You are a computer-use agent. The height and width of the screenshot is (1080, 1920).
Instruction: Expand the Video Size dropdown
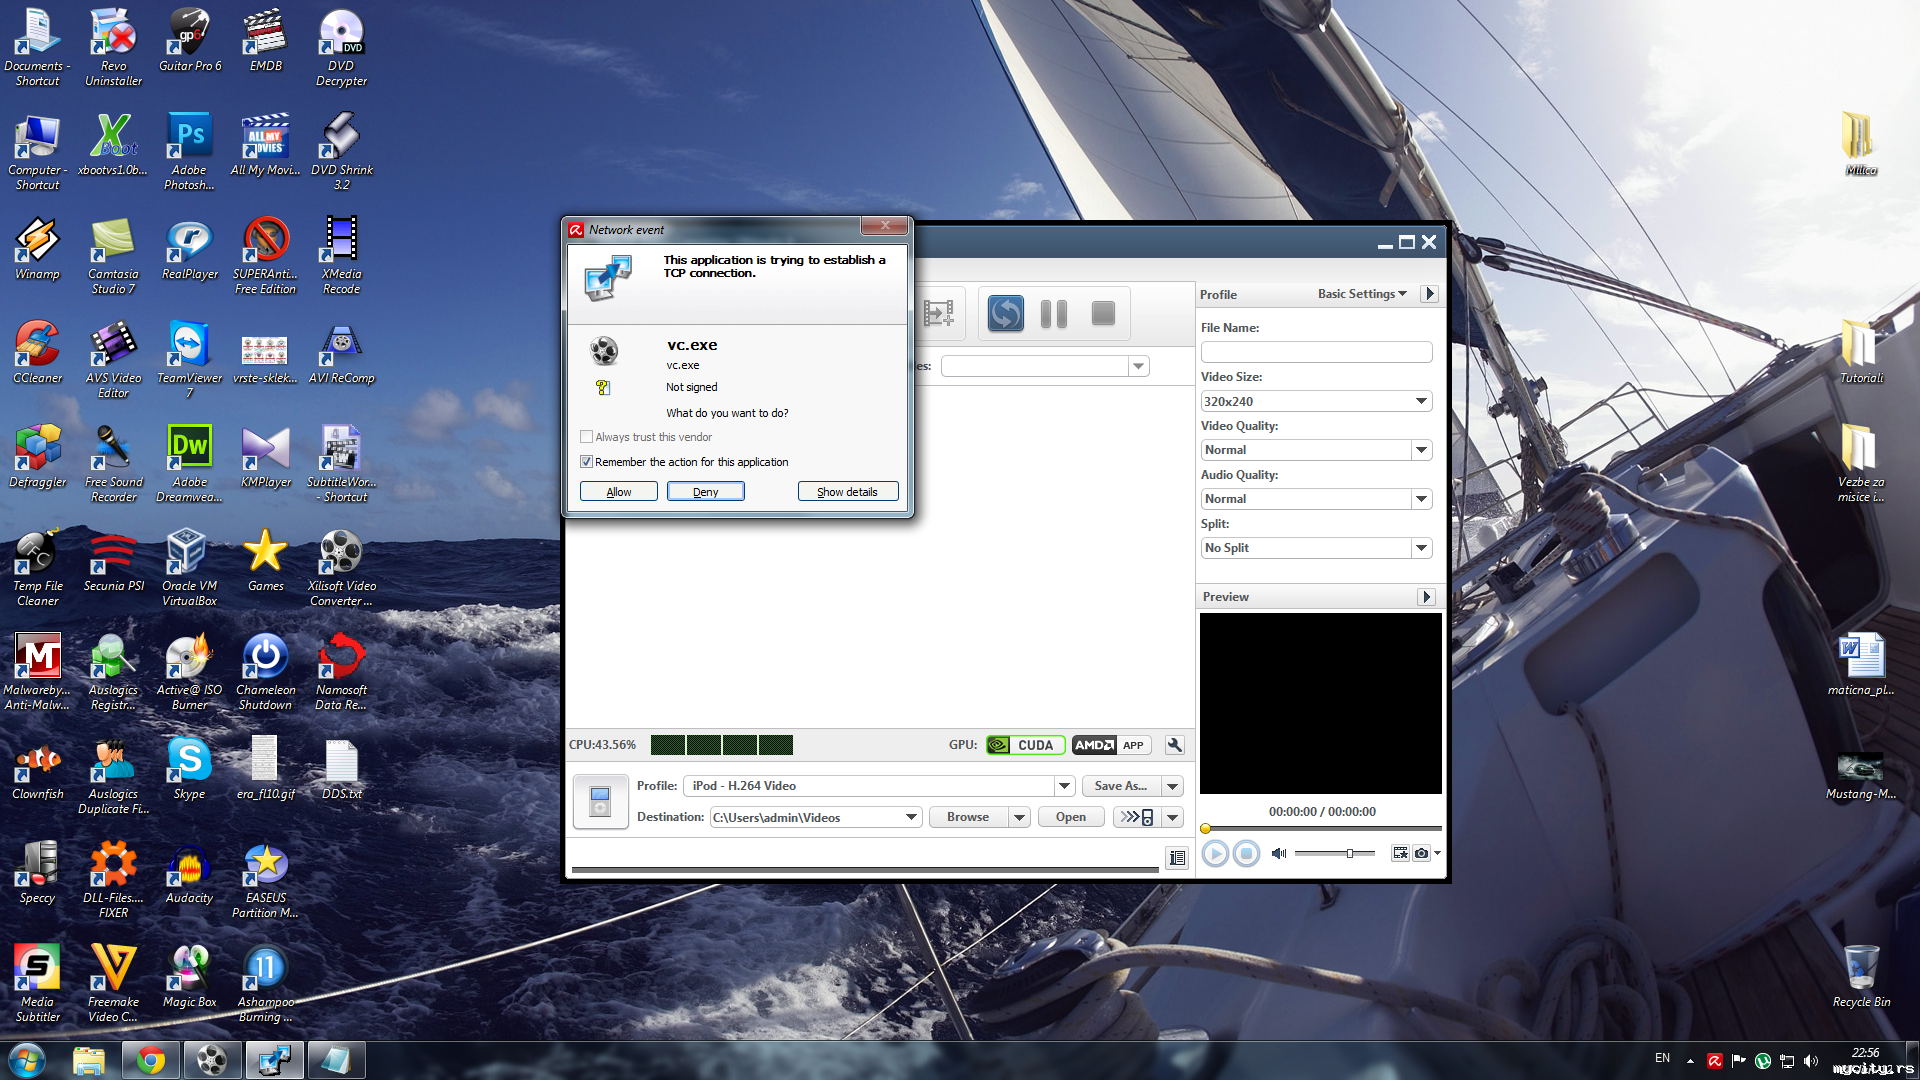[x=1421, y=401]
